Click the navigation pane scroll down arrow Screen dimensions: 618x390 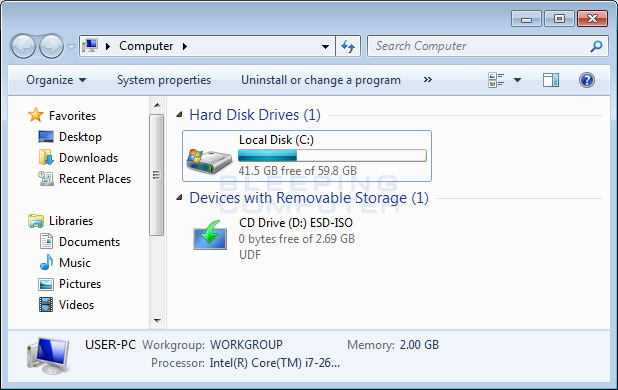157,321
